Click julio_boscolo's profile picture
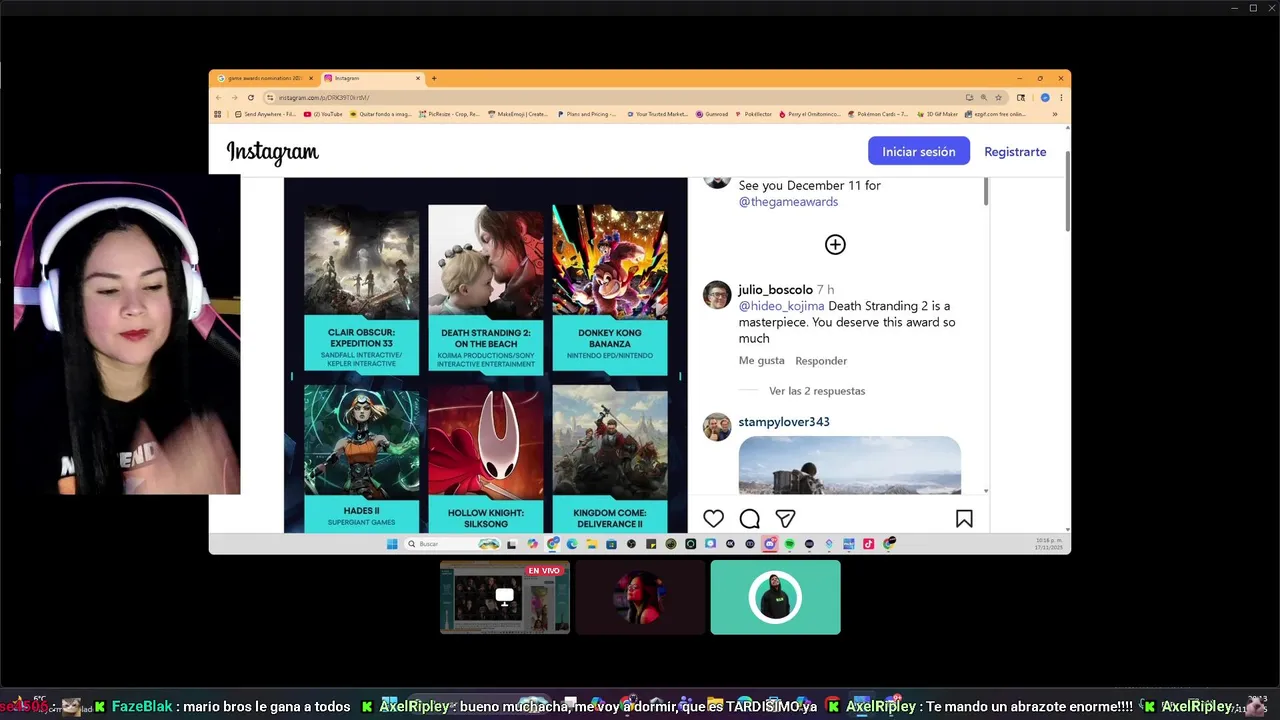This screenshot has width=1280, height=720. point(717,295)
